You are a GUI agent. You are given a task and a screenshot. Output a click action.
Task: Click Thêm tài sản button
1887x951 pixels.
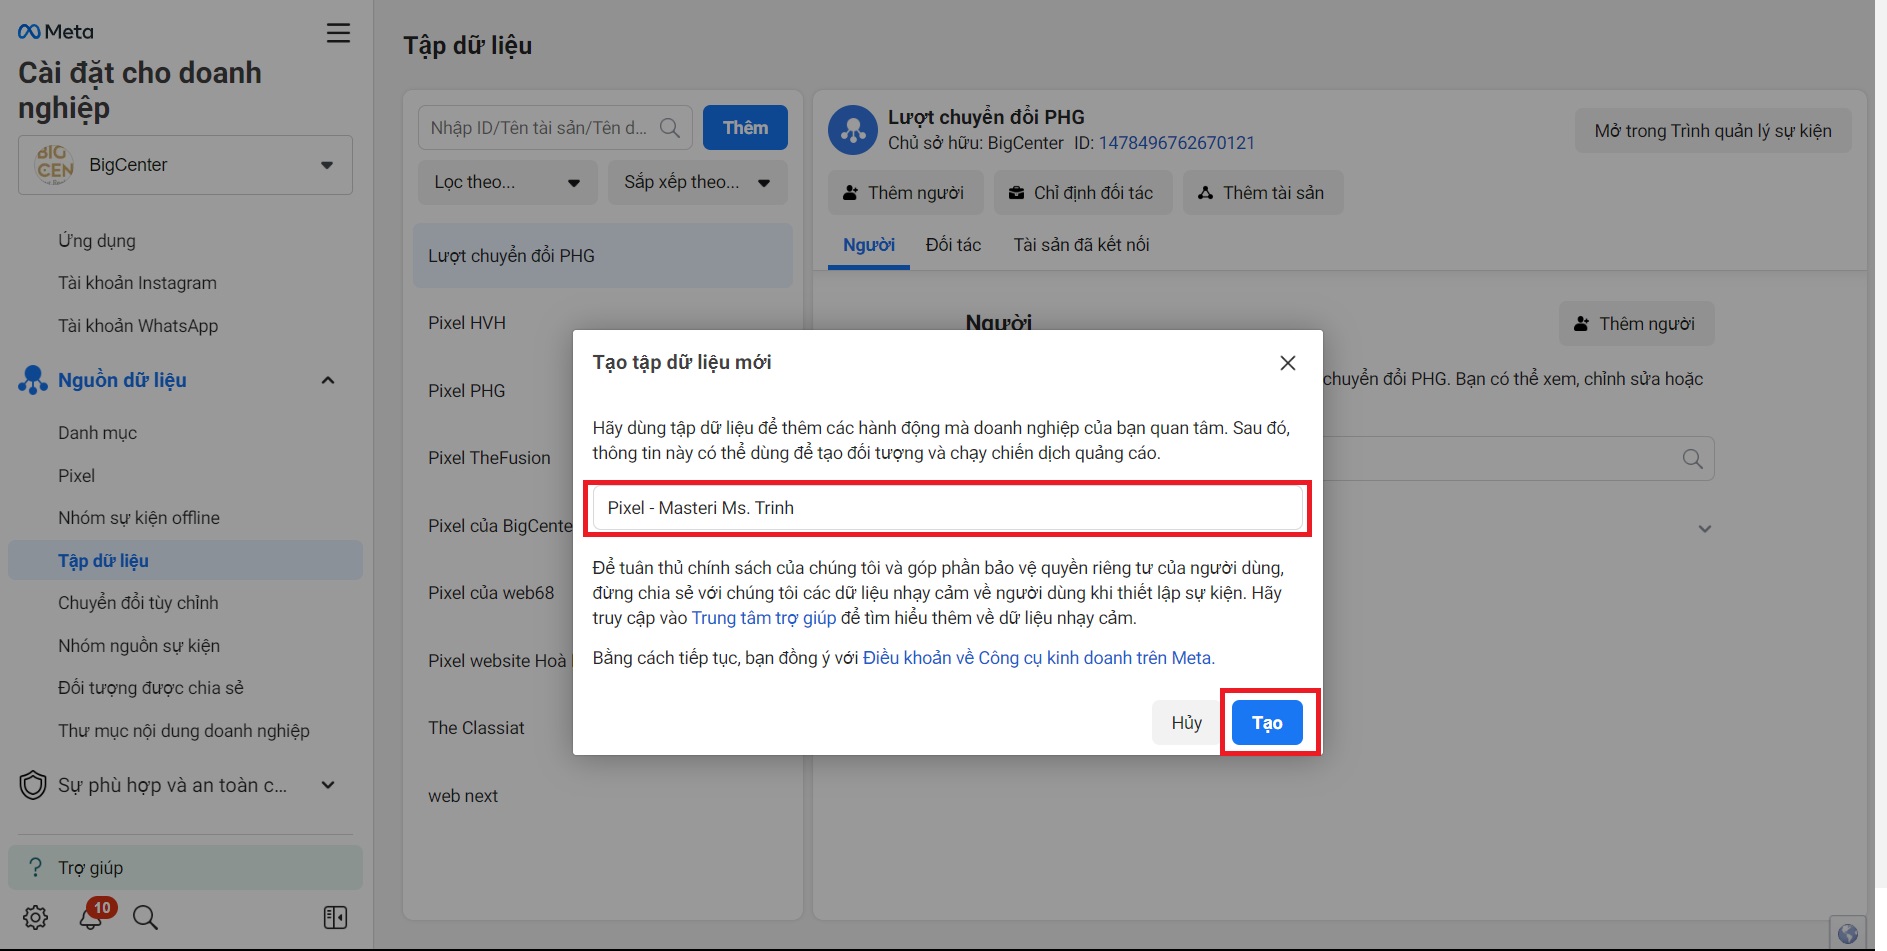click(x=1263, y=193)
